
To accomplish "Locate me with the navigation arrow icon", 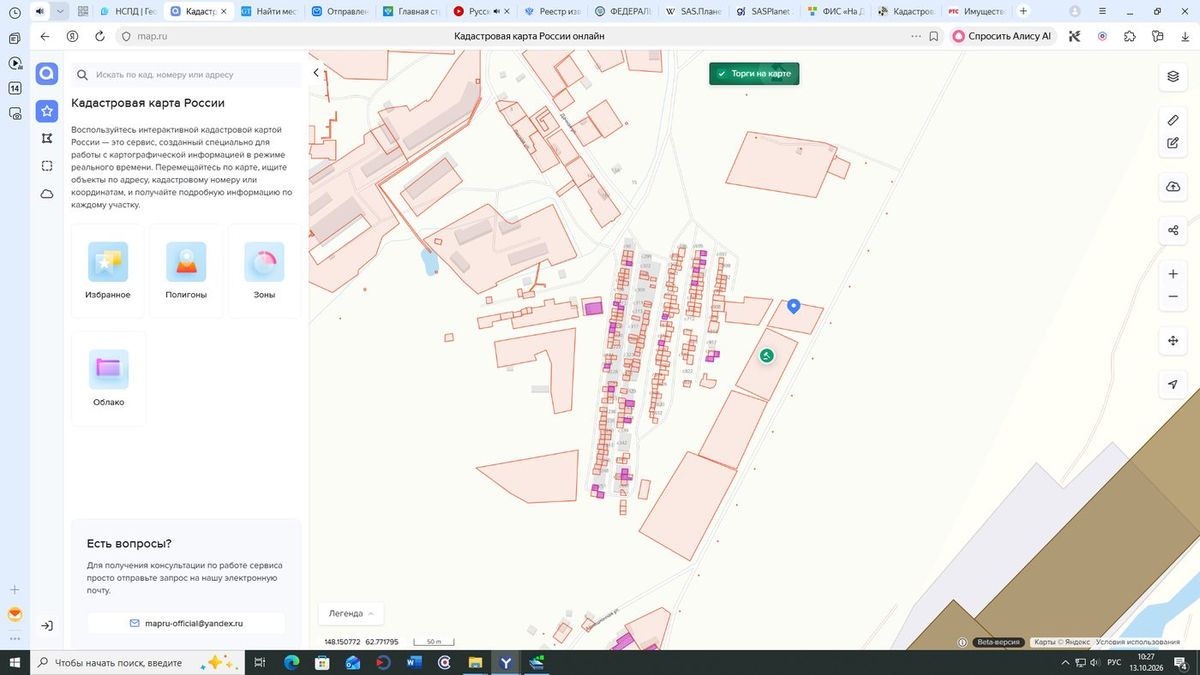I will 1173,384.
